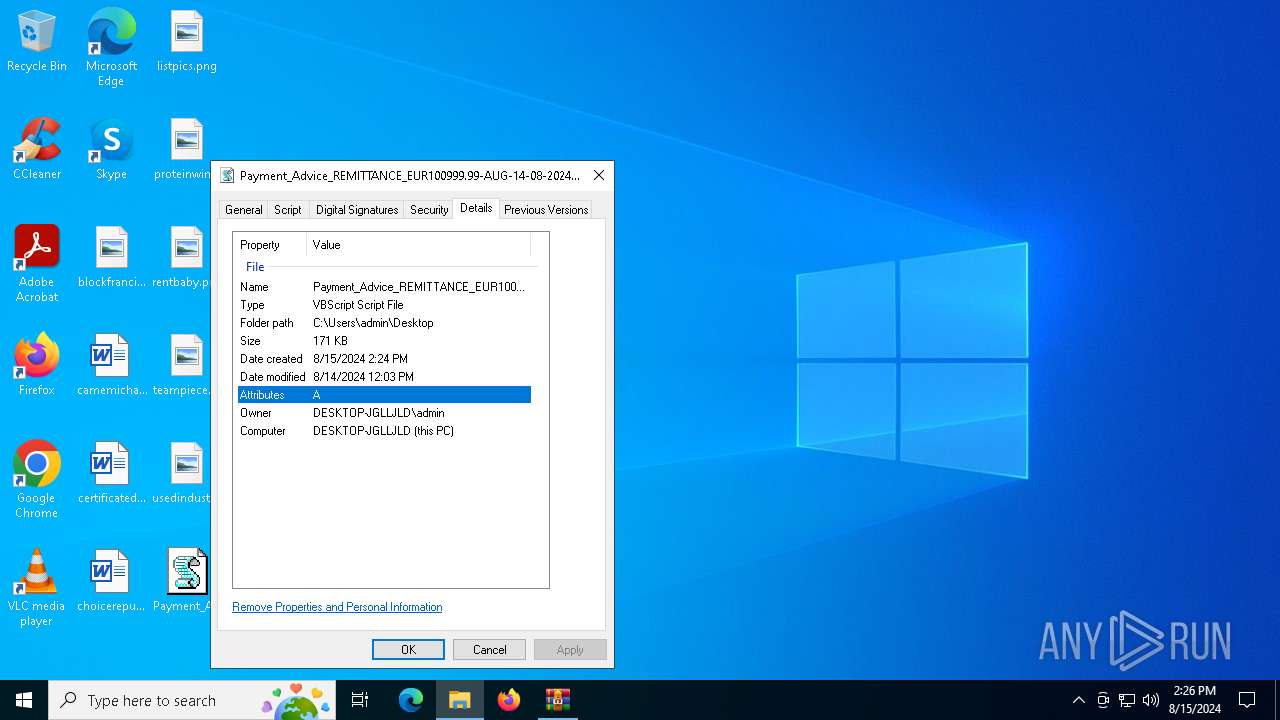Open the Previous Versions tab

click(x=546, y=210)
